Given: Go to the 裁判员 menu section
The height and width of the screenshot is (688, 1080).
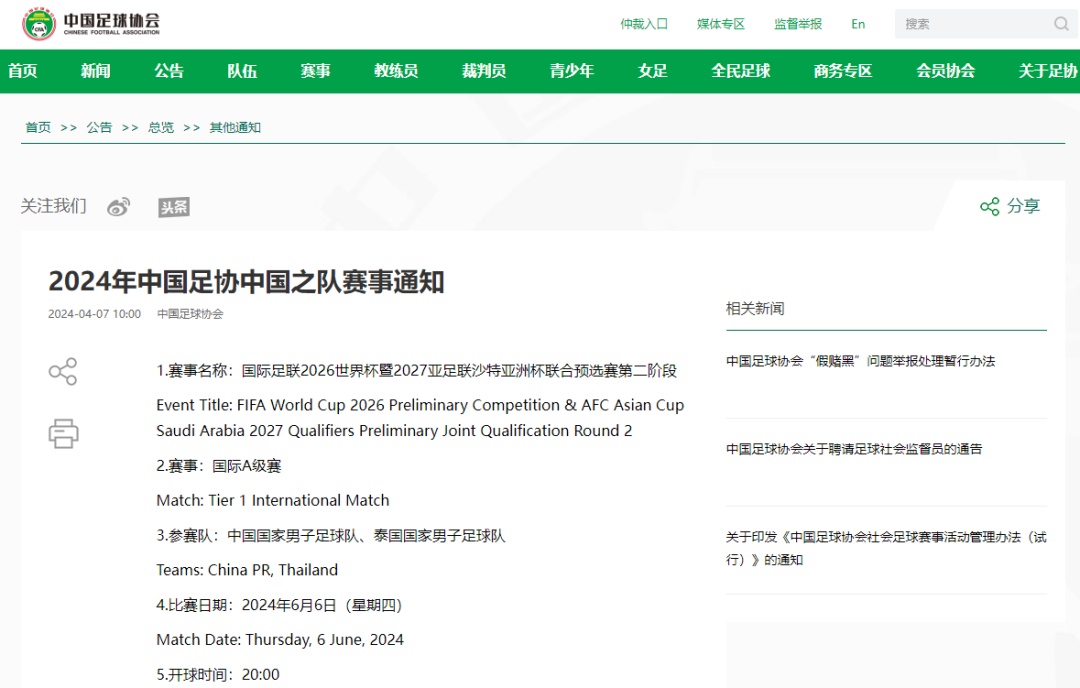Looking at the screenshot, I should point(483,71).
